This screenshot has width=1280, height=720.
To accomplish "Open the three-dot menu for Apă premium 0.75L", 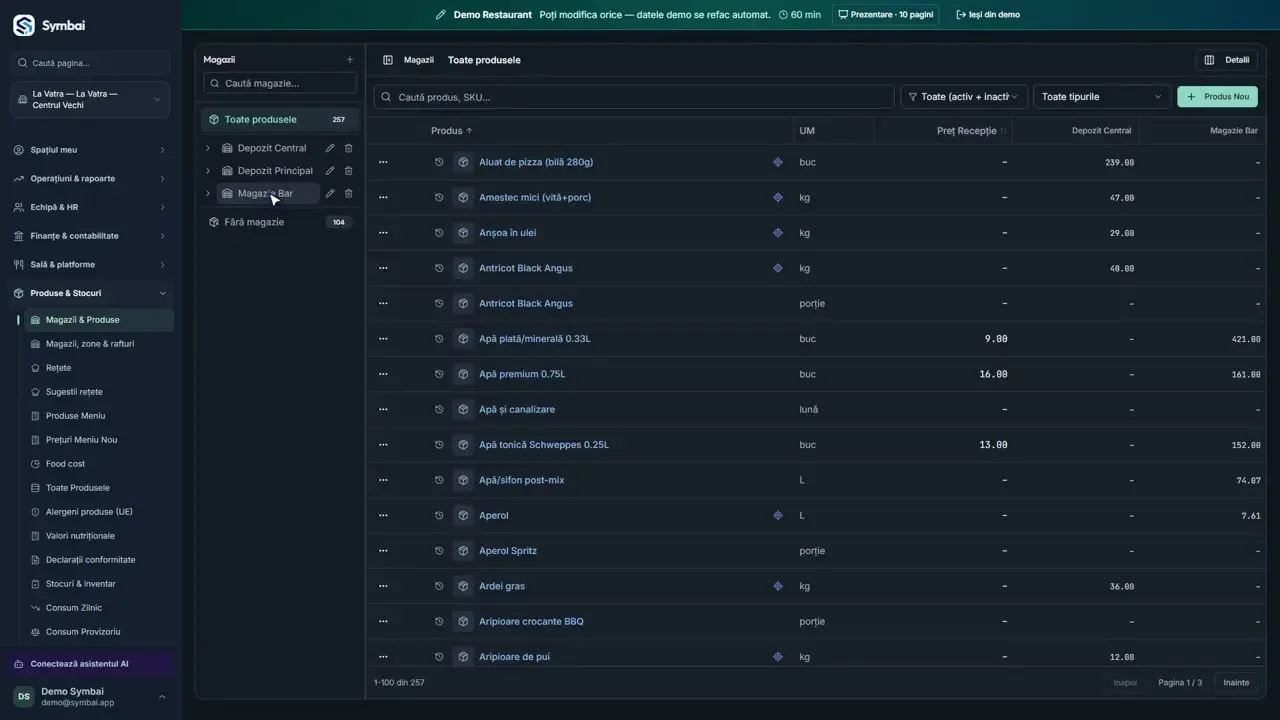I will pyautogui.click(x=383, y=374).
